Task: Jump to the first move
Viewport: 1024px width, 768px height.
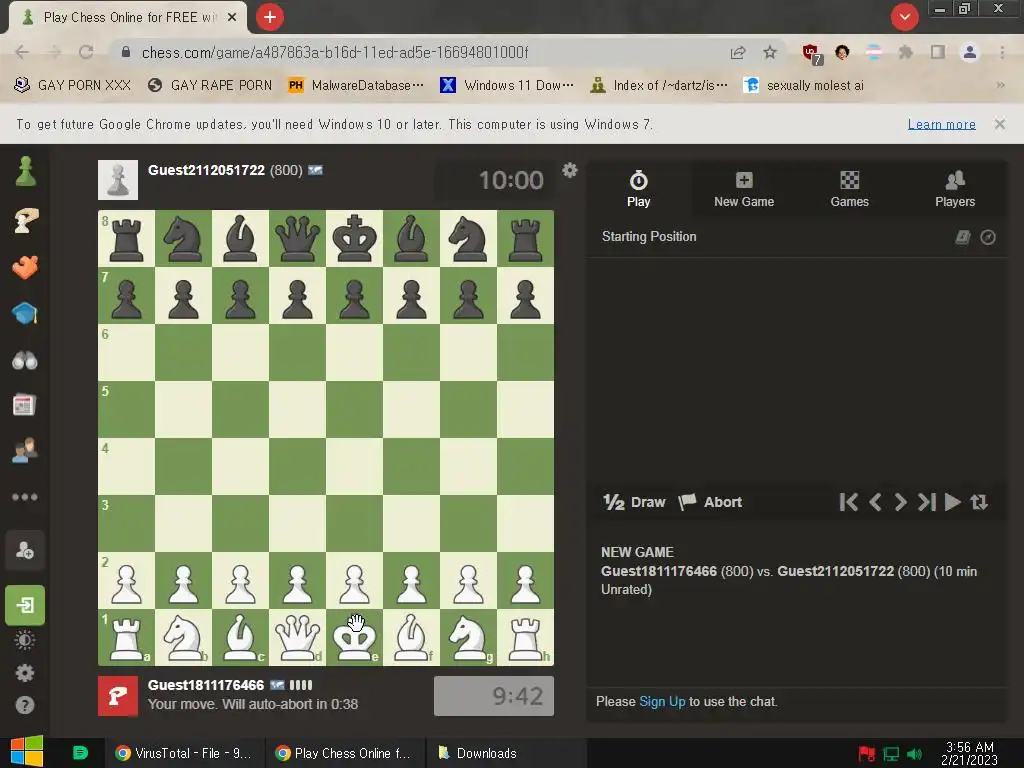Action: pyautogui.click(x=849, y=502)
